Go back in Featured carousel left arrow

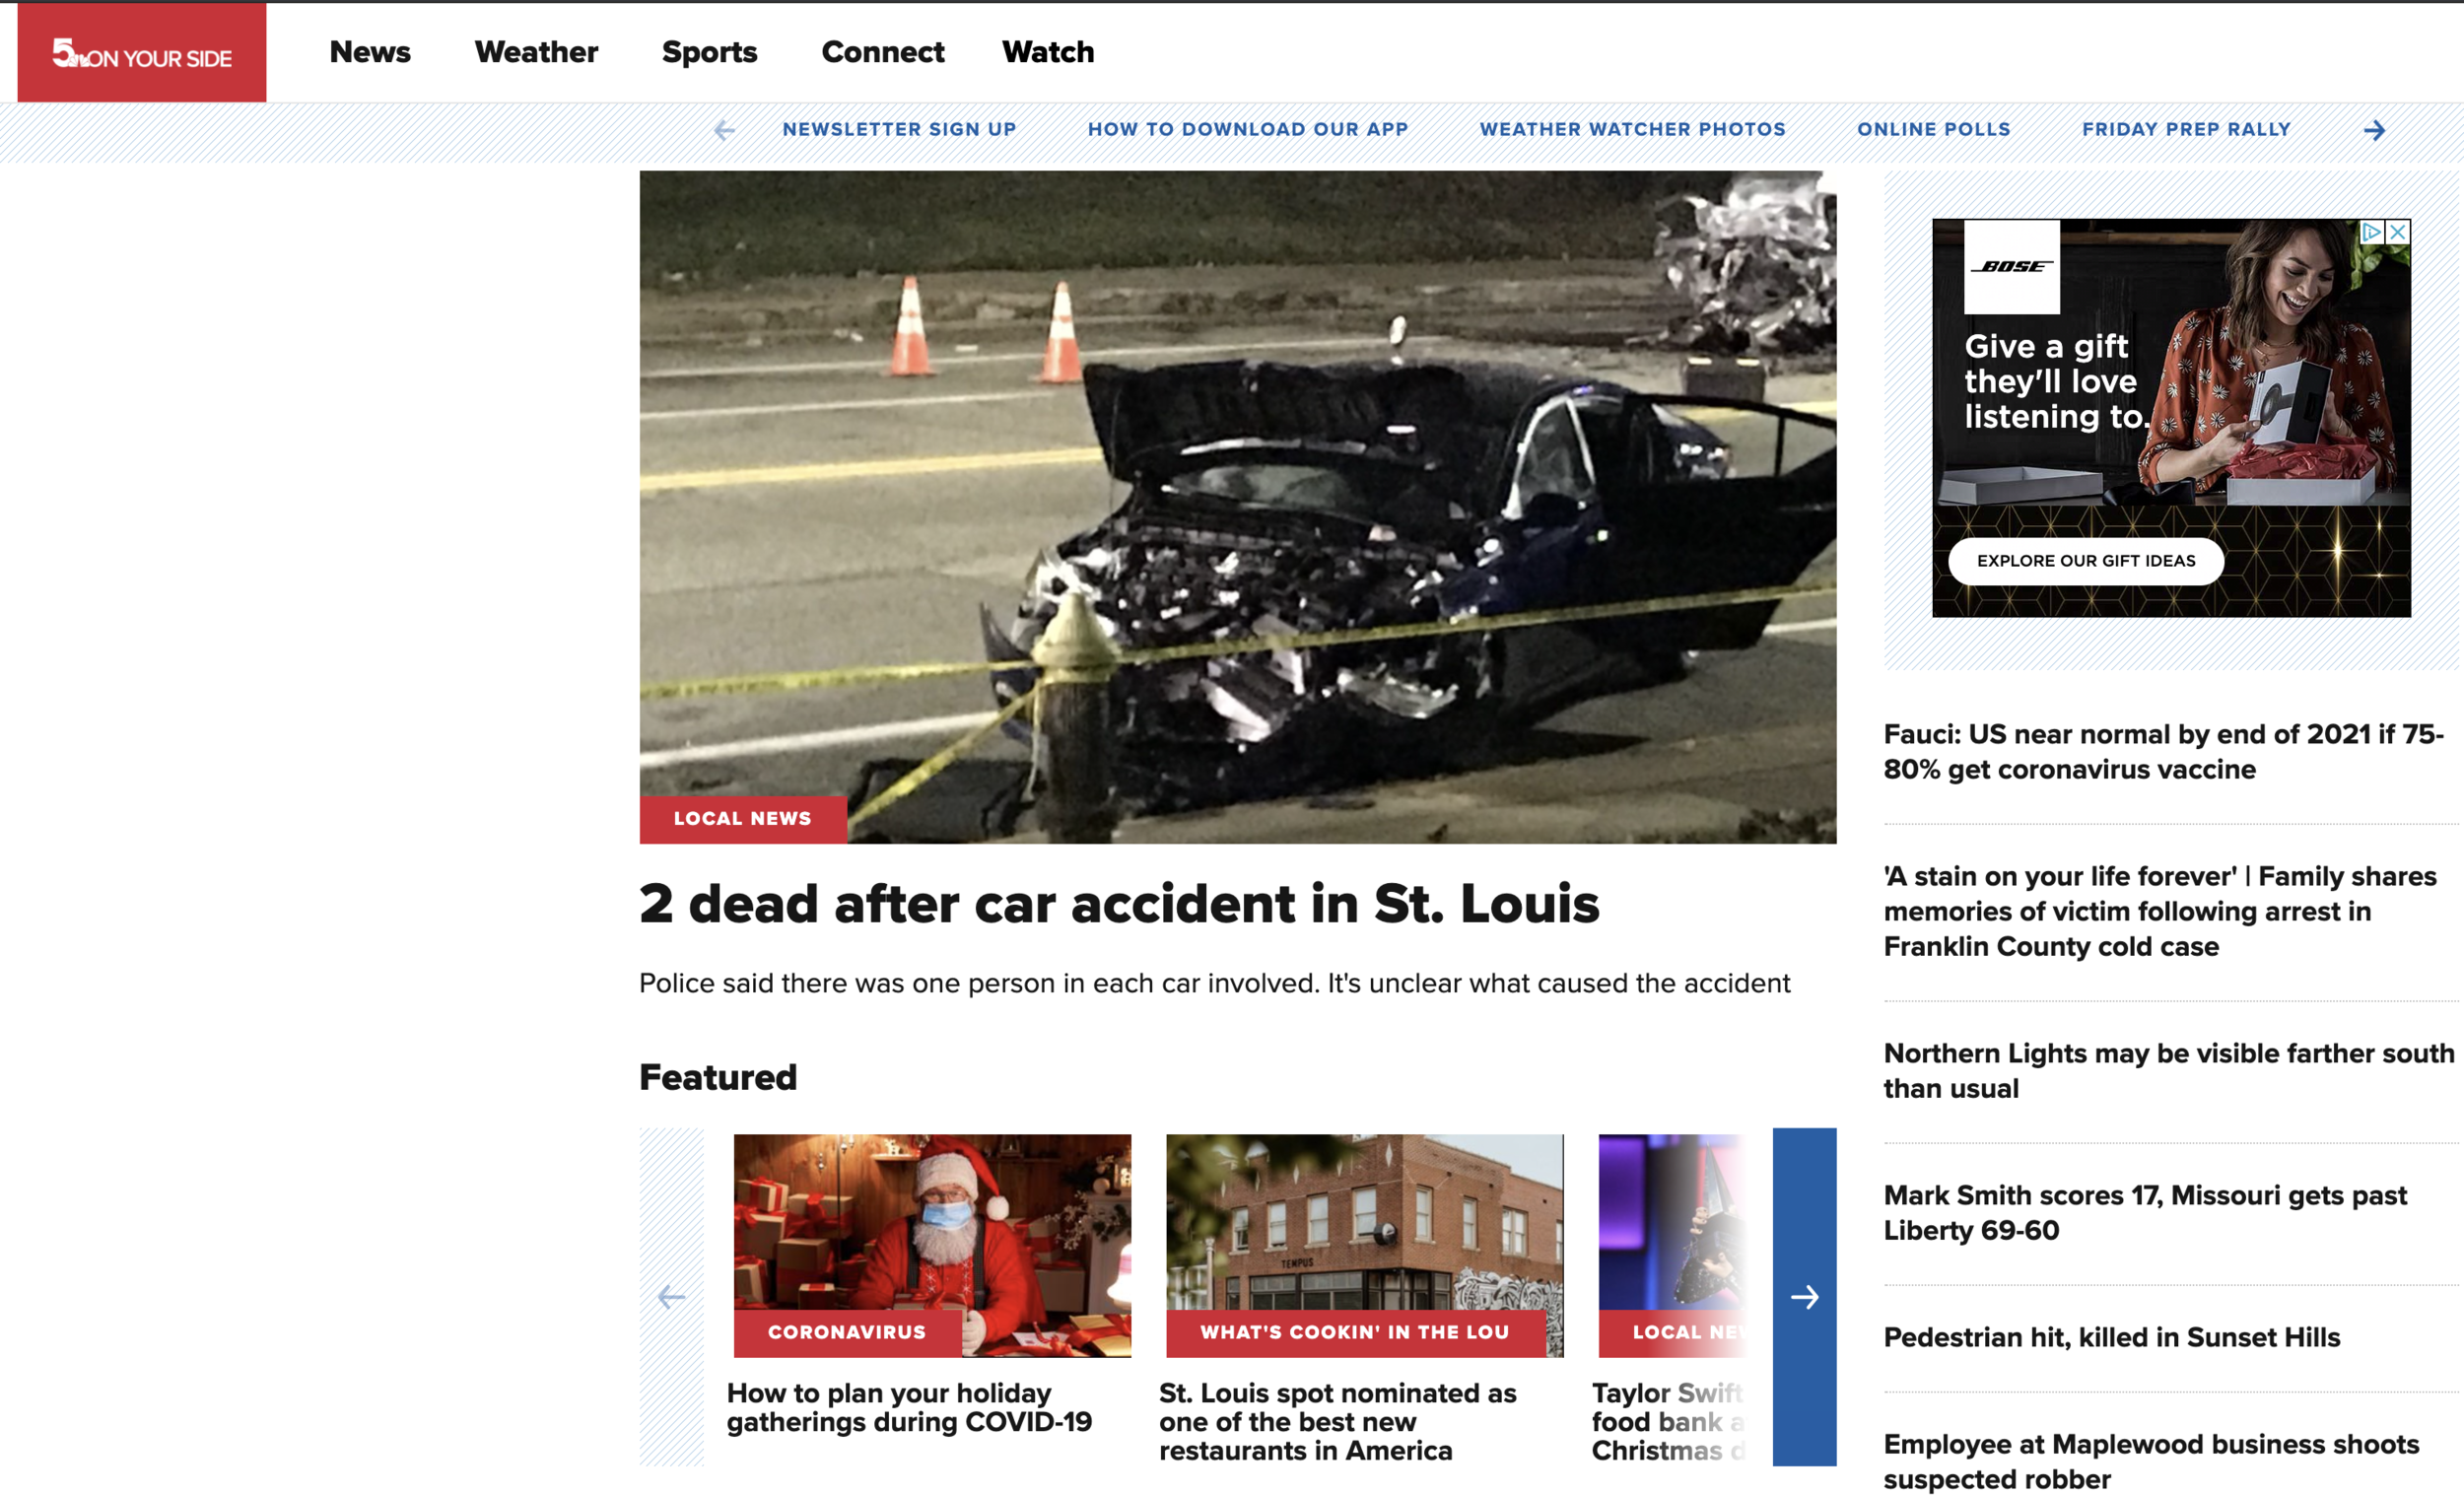(x=671, y=1296)
